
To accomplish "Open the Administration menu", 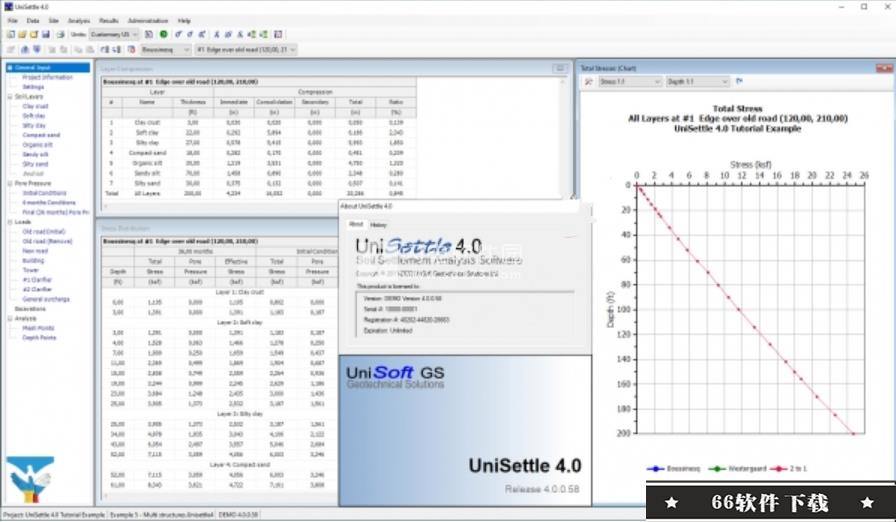I will point(148,21).
